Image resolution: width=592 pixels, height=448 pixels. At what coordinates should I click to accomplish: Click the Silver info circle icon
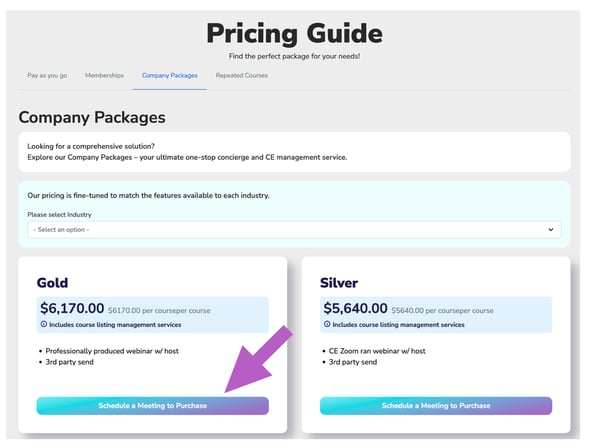(x=327, y=324)
